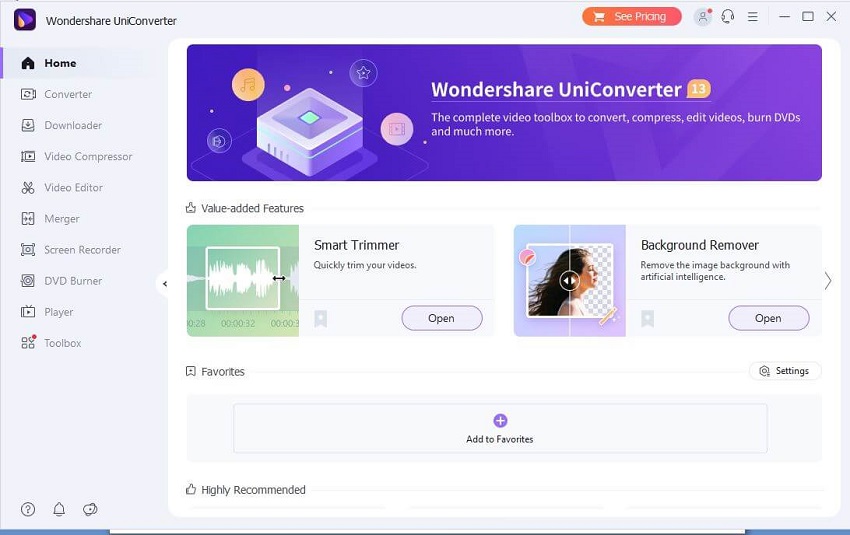Open the help question mark icon
Viewport: 850px width, 535px height.
pos(28,510)
